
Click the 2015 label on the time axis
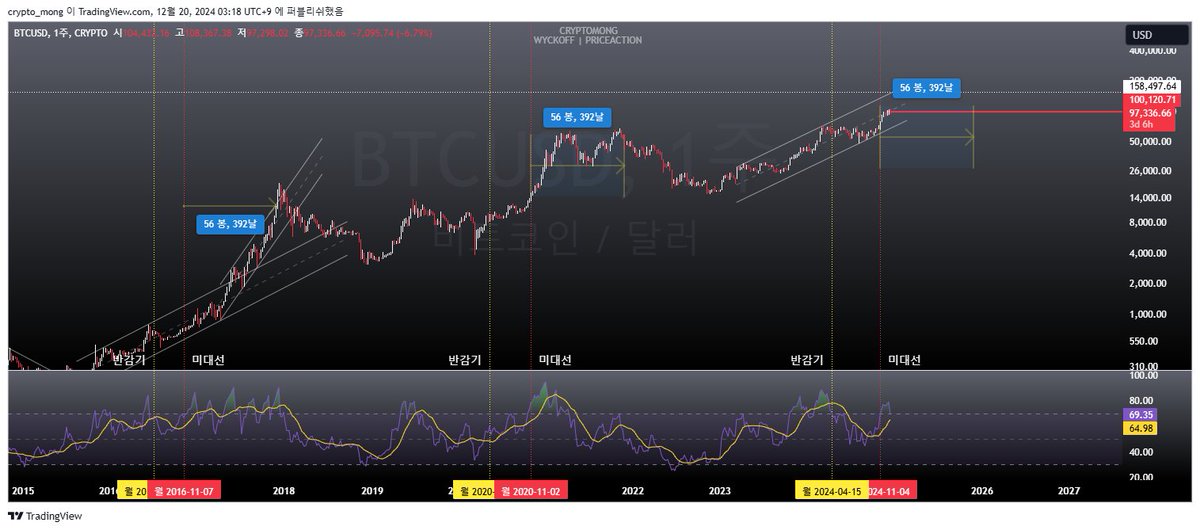click(23, 491)
